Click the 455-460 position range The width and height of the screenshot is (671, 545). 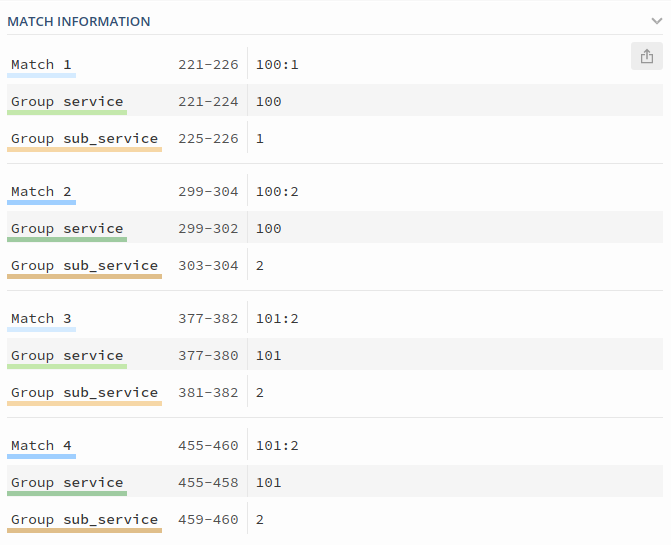208,446
